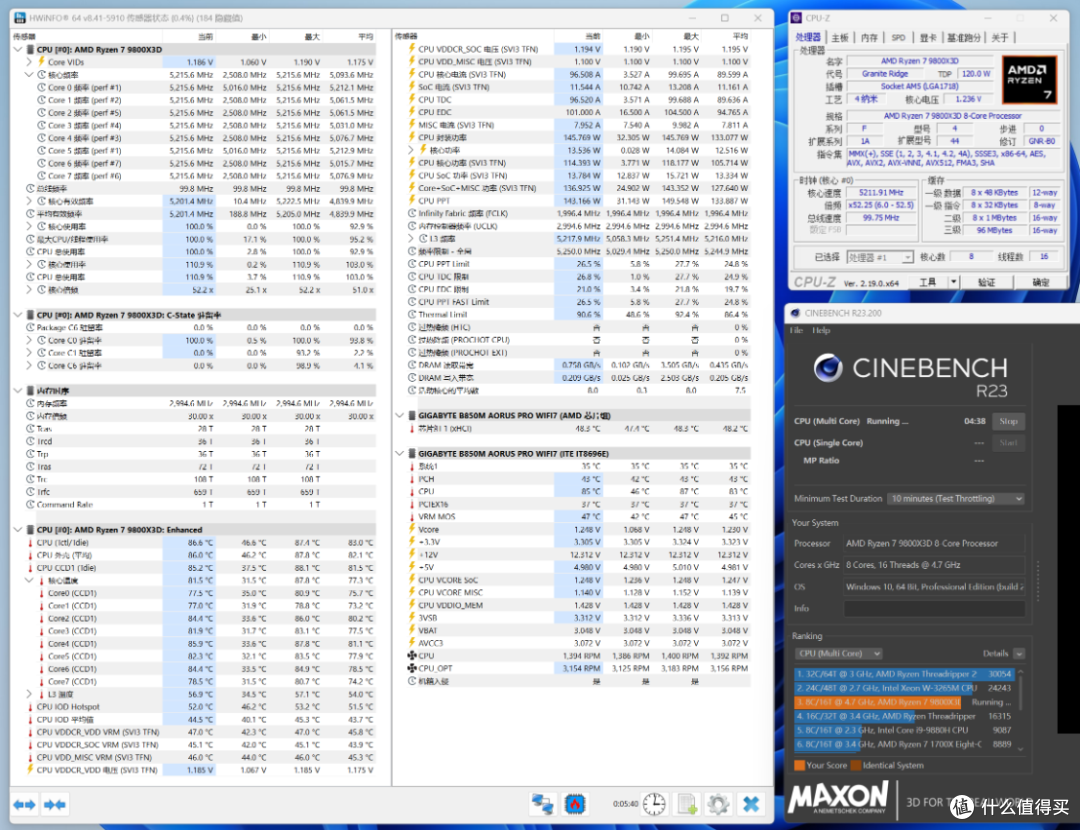Start HWiNFO logging with the sheet-plus icon
The image size is (1080, 830).
tap(687, 804)
